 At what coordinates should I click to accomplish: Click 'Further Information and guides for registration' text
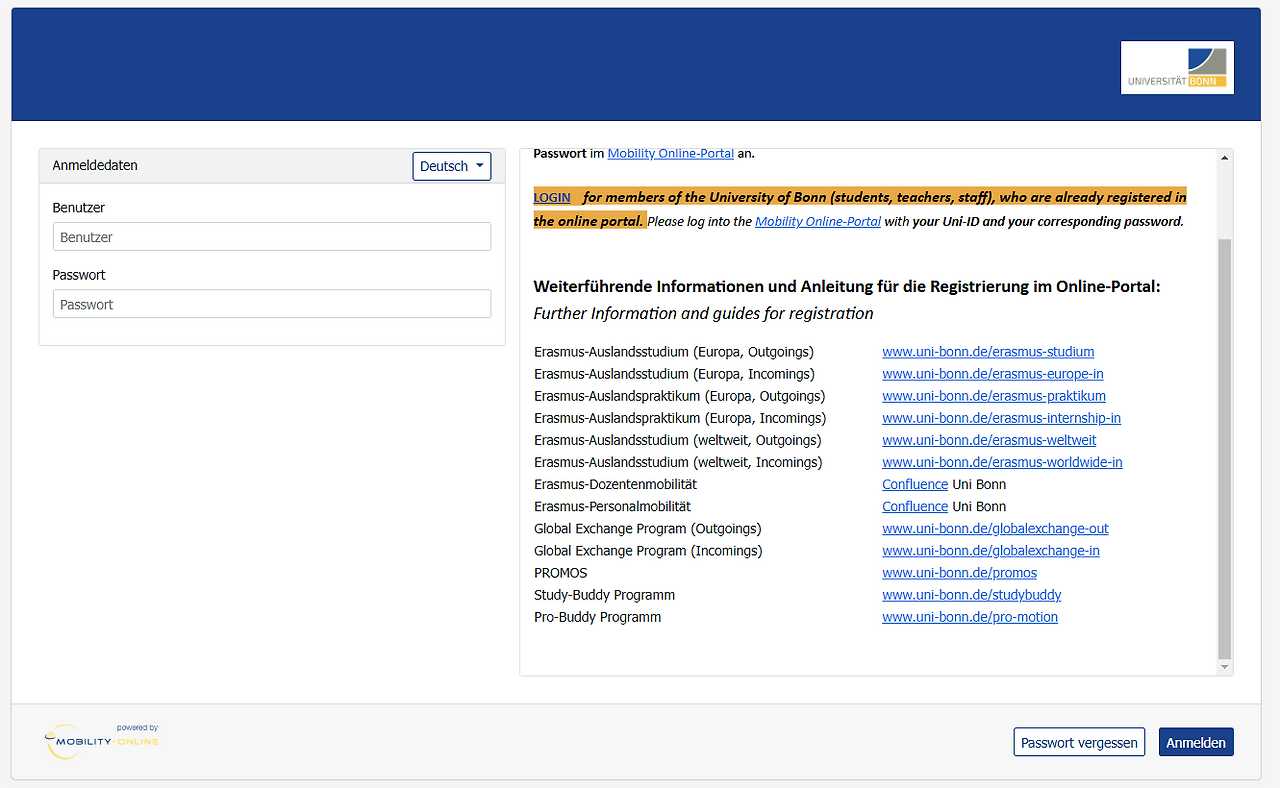point(704,314)
